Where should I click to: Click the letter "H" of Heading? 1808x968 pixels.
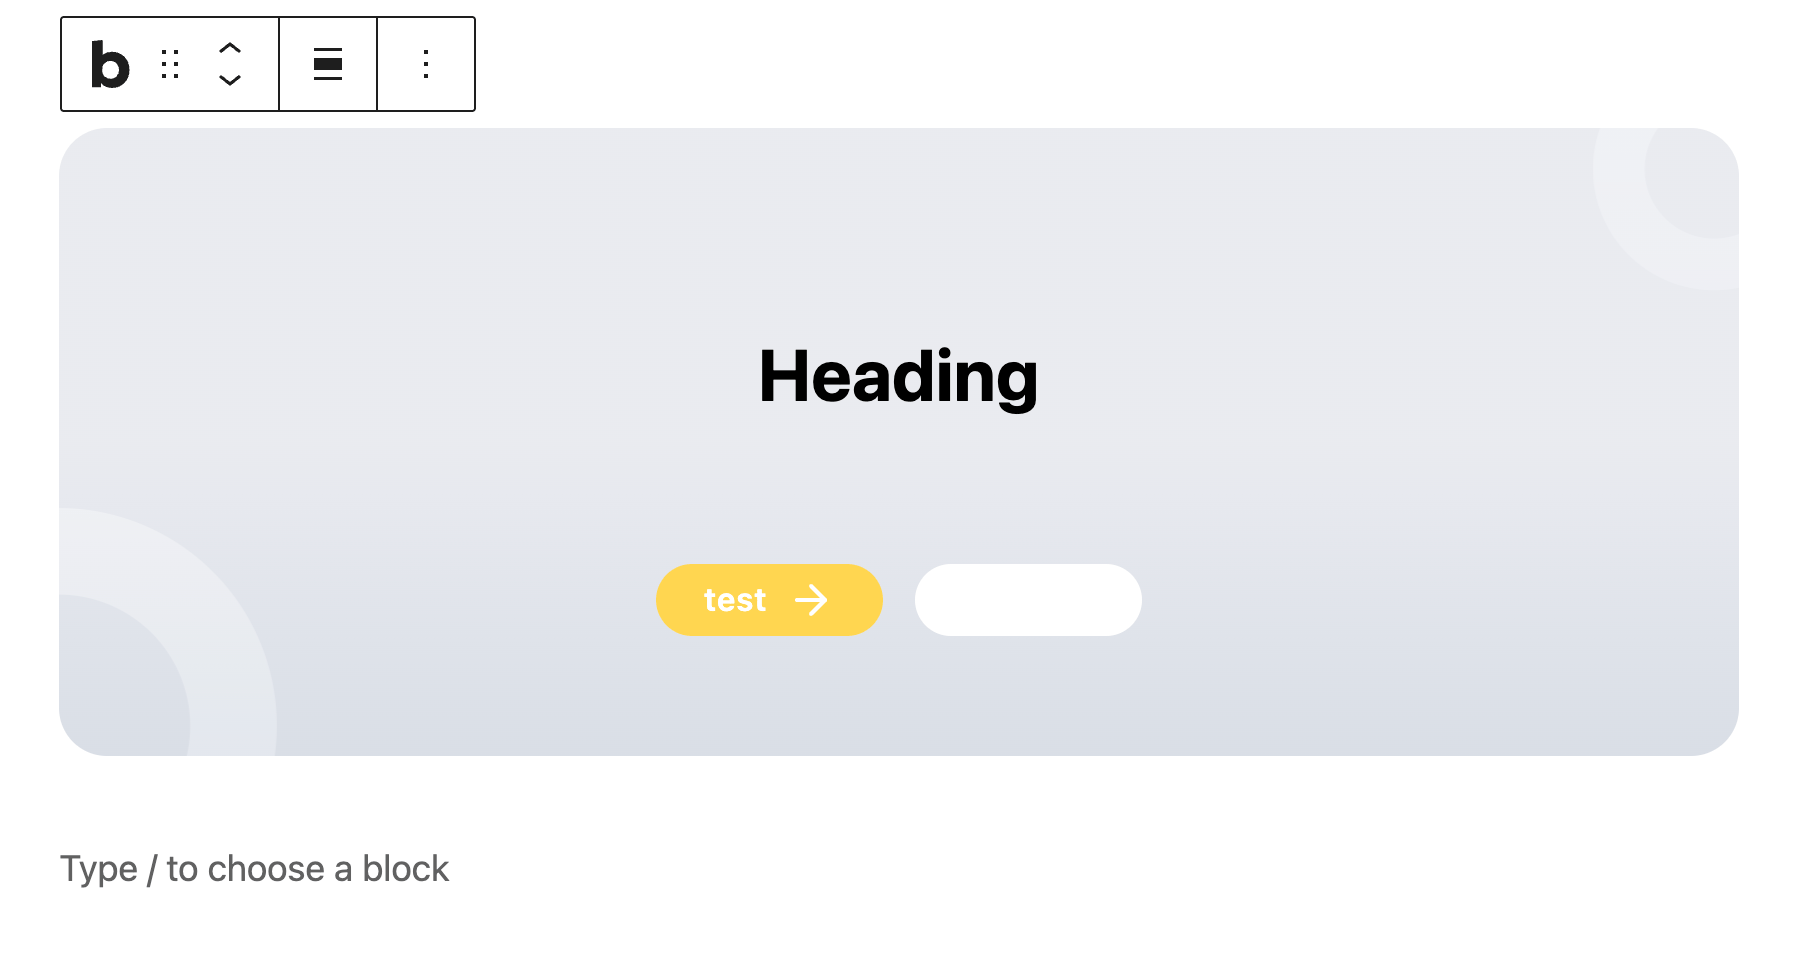click(783, 377)
